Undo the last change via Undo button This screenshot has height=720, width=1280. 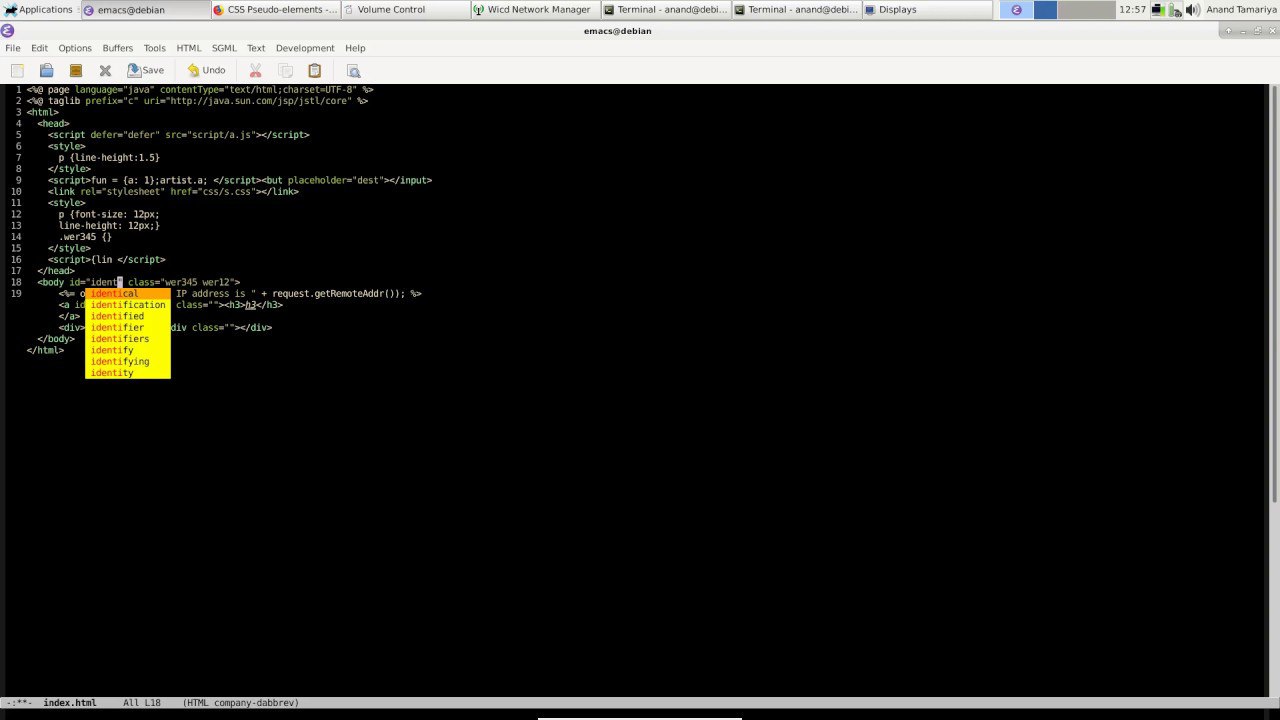point(206,70)
